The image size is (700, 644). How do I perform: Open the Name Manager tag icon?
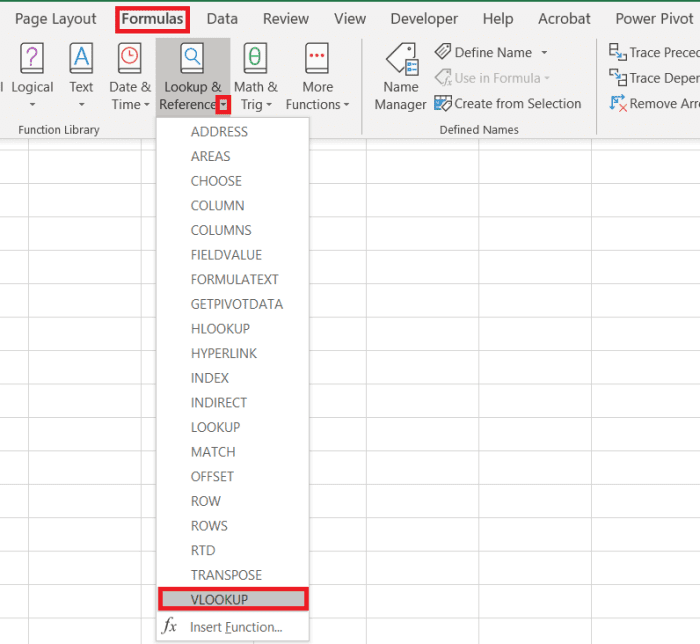[402, 59]
